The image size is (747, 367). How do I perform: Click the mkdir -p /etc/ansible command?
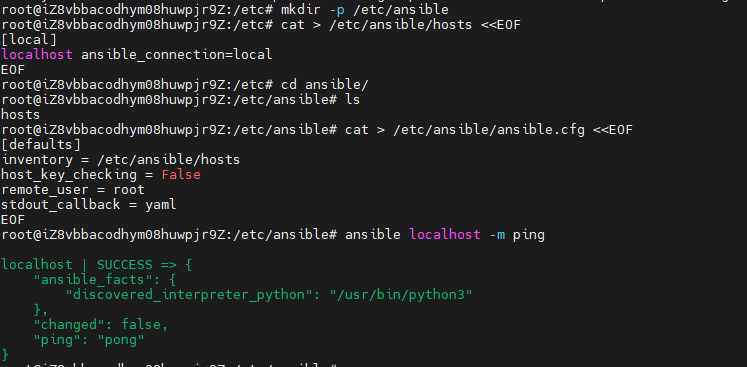click(365, 9)
